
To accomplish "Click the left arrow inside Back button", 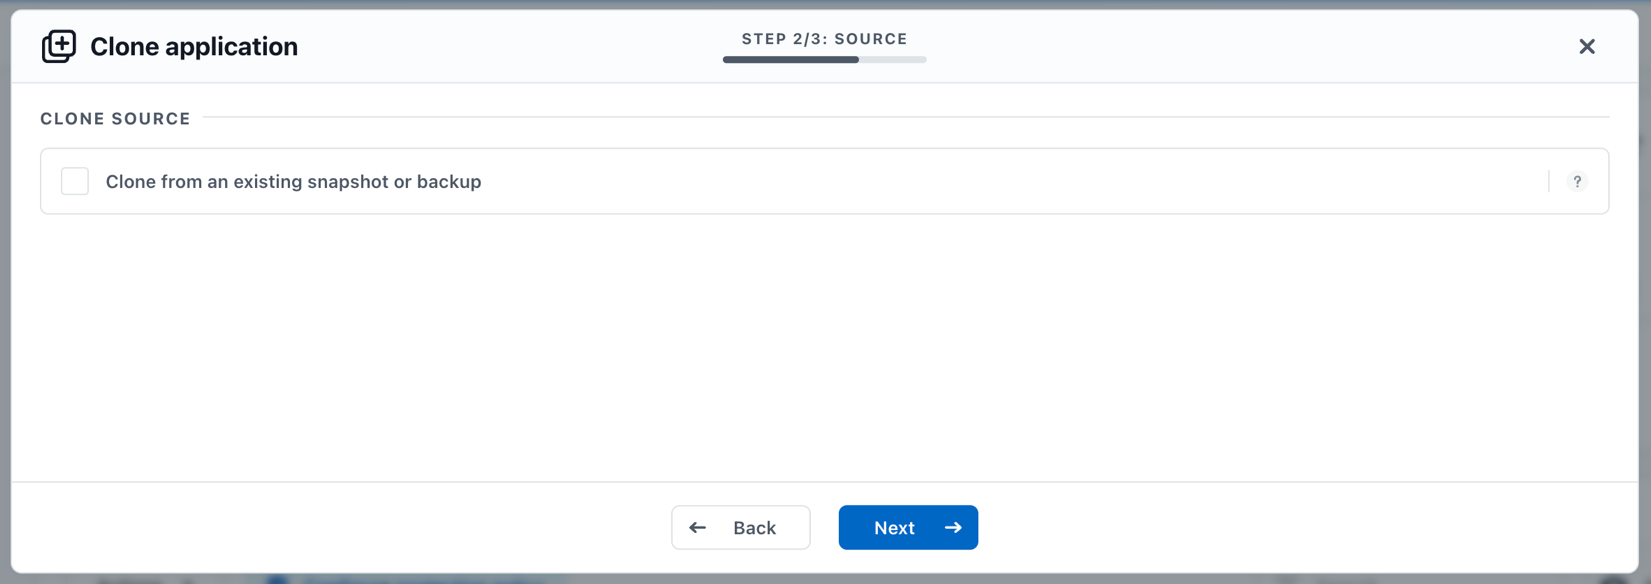I will click(x=698, y=527).
